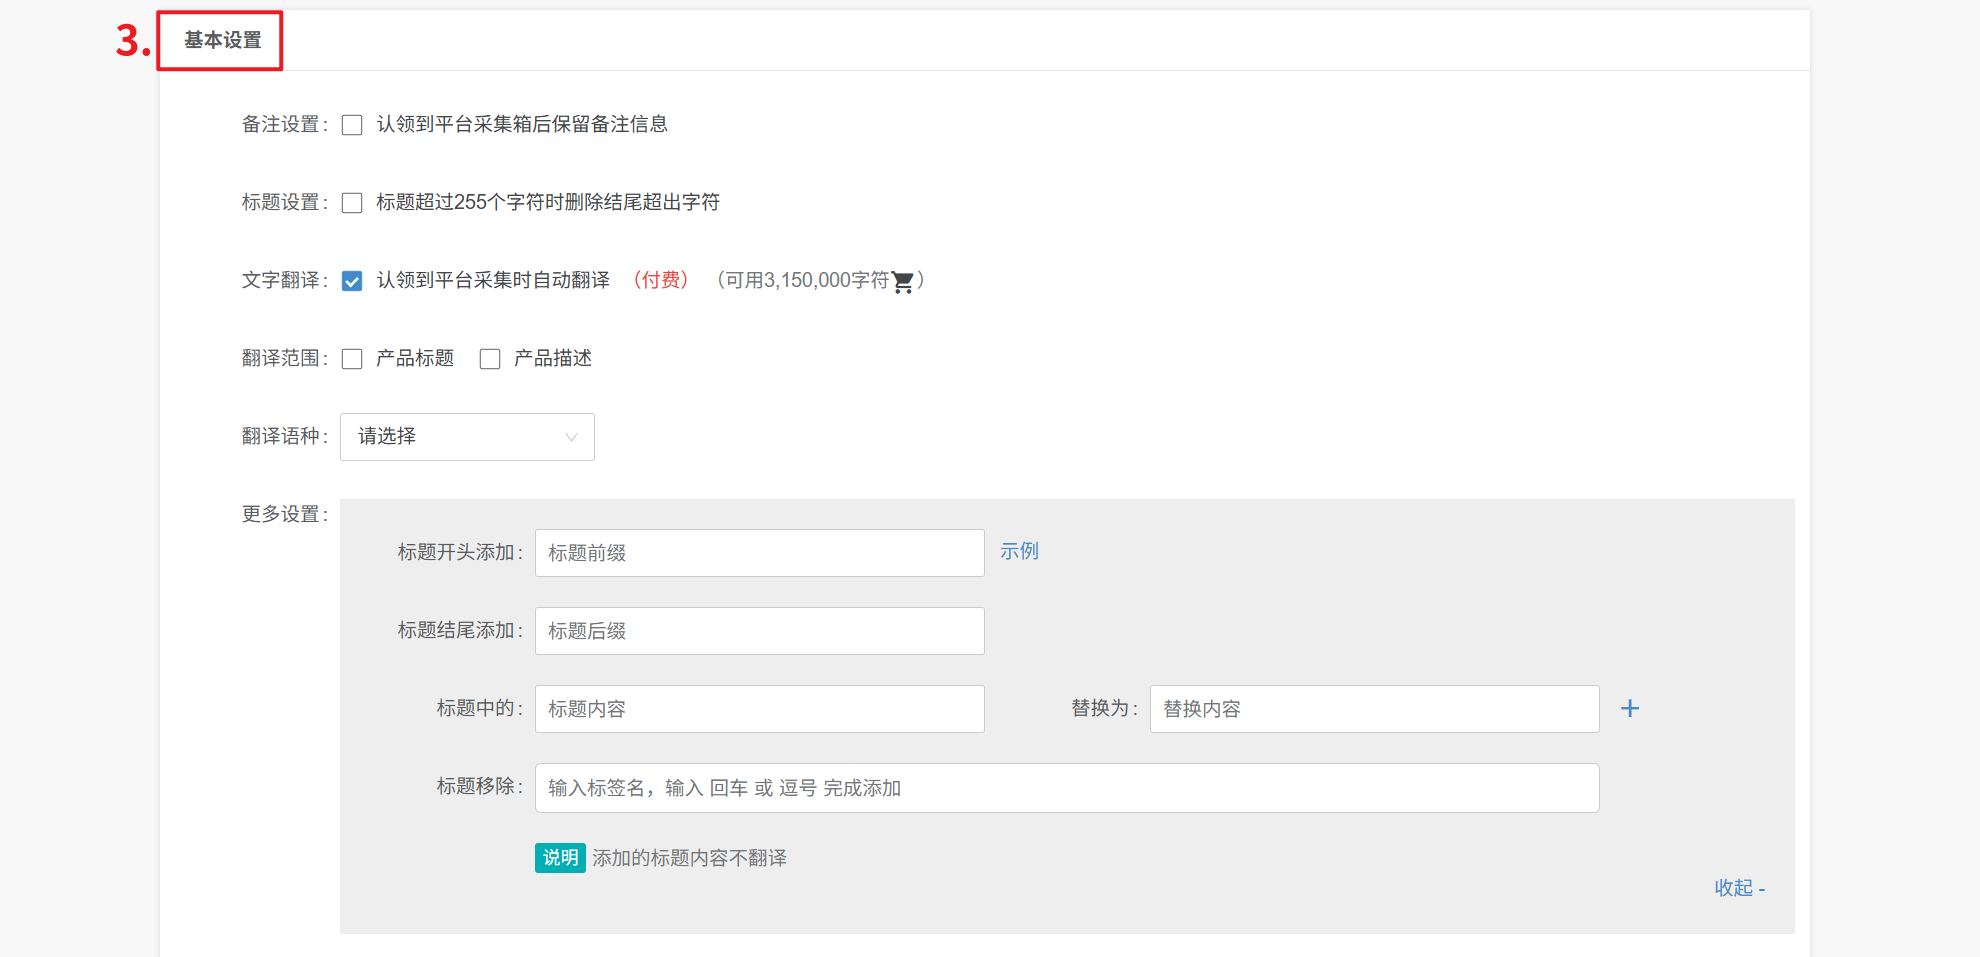
Task: Click the title removal tag input box
Action: point(1066,788)
